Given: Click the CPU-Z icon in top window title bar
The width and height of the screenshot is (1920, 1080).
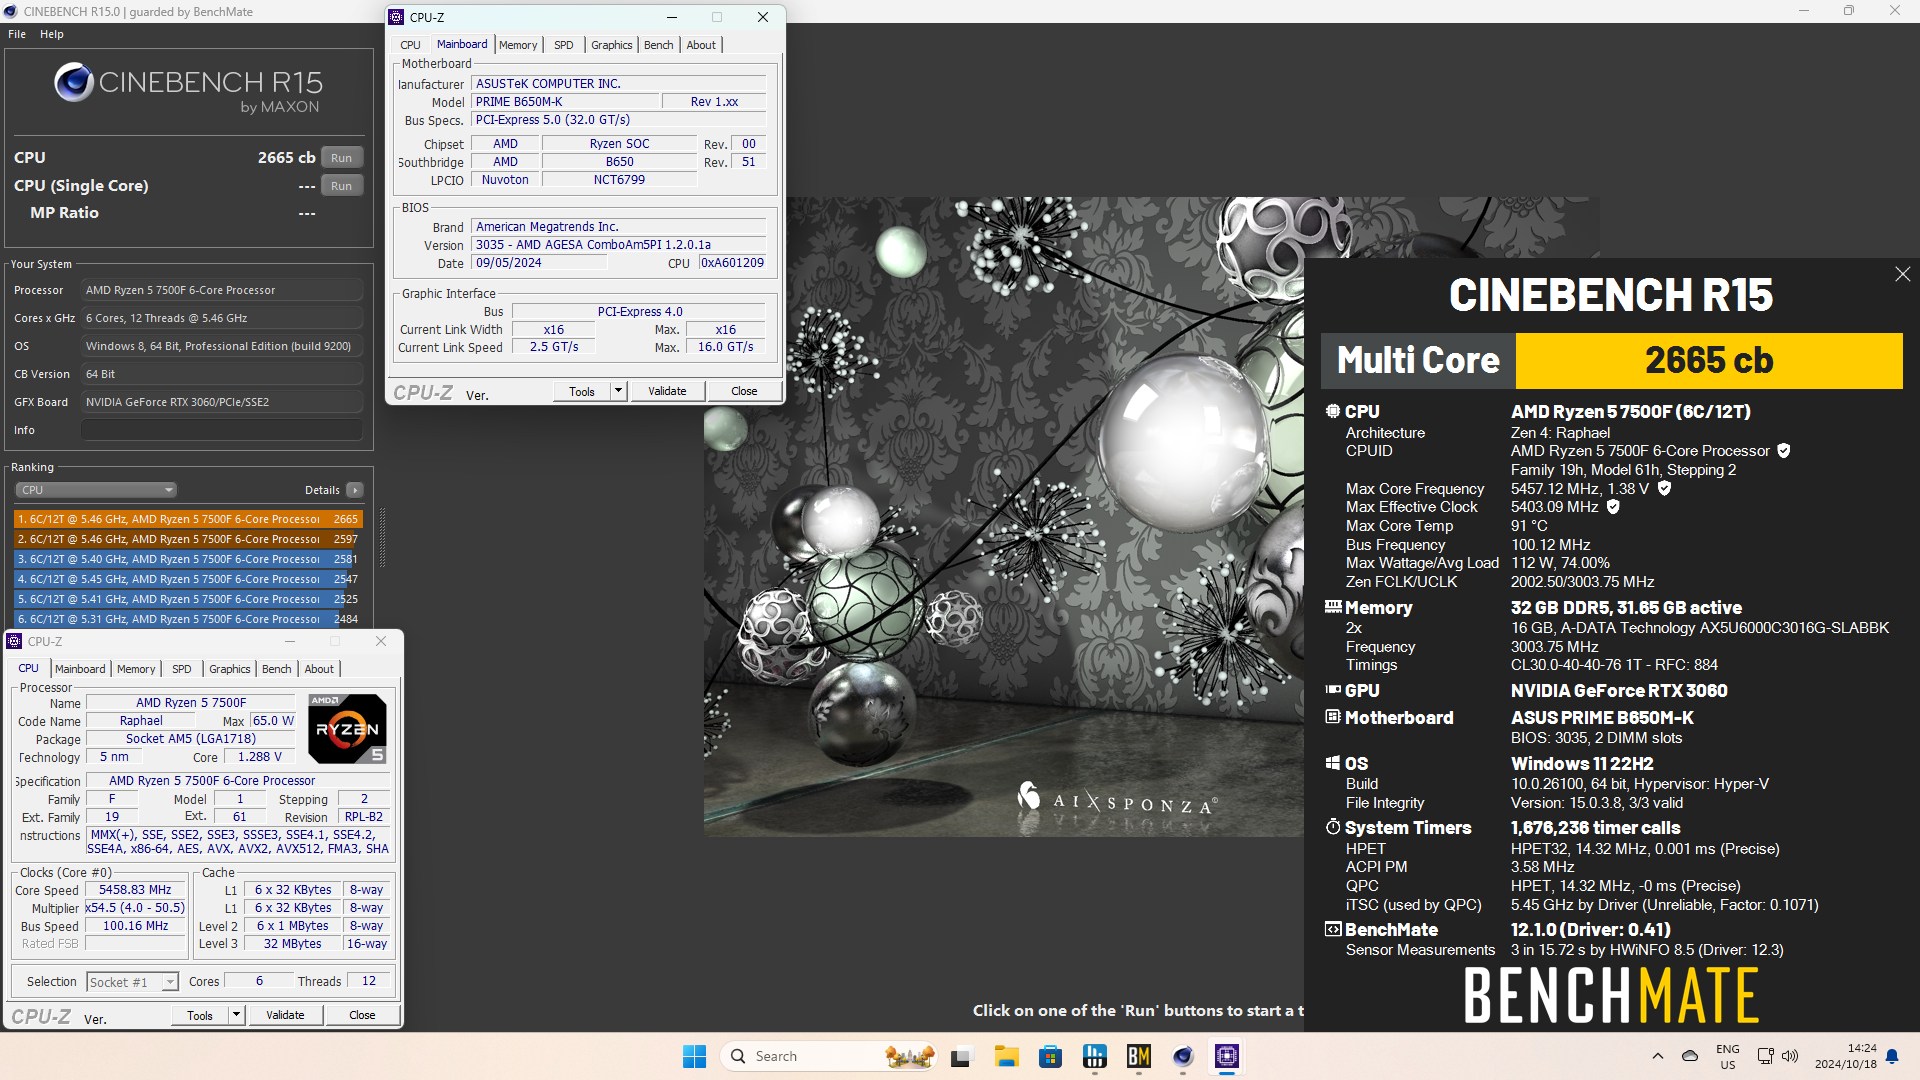Looking at the screenshot, I should [x=397, y=17].
